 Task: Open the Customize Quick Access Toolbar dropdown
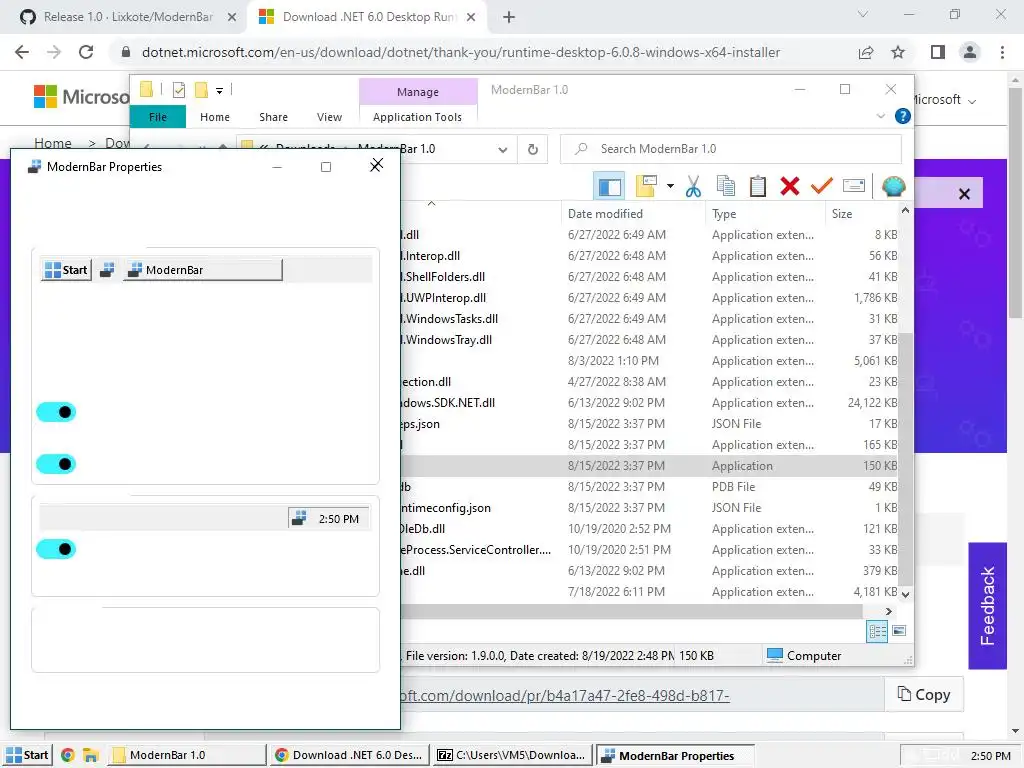pos(219,91)
